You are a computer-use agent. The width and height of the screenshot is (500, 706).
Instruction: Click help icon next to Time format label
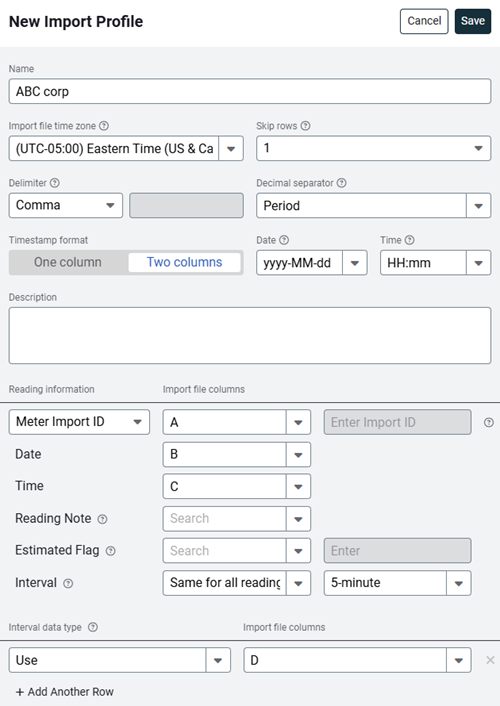point(409,240)
